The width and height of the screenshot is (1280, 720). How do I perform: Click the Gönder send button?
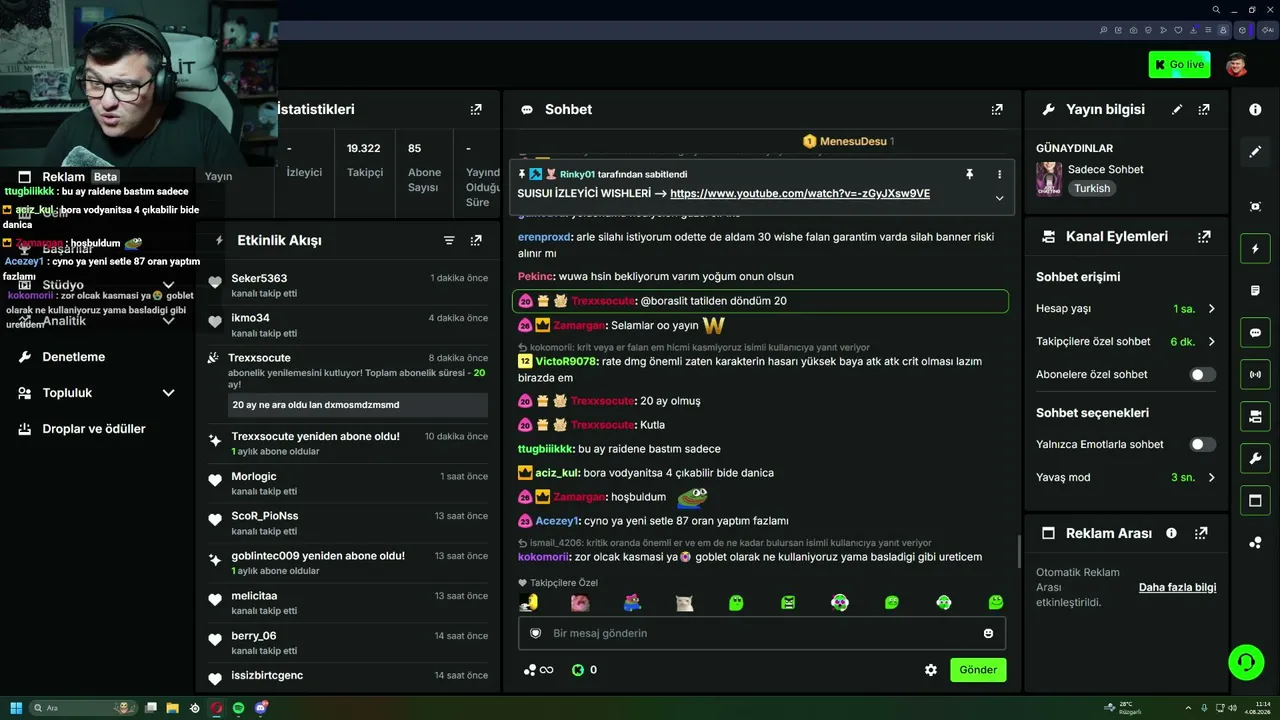(x=978, y=670)
